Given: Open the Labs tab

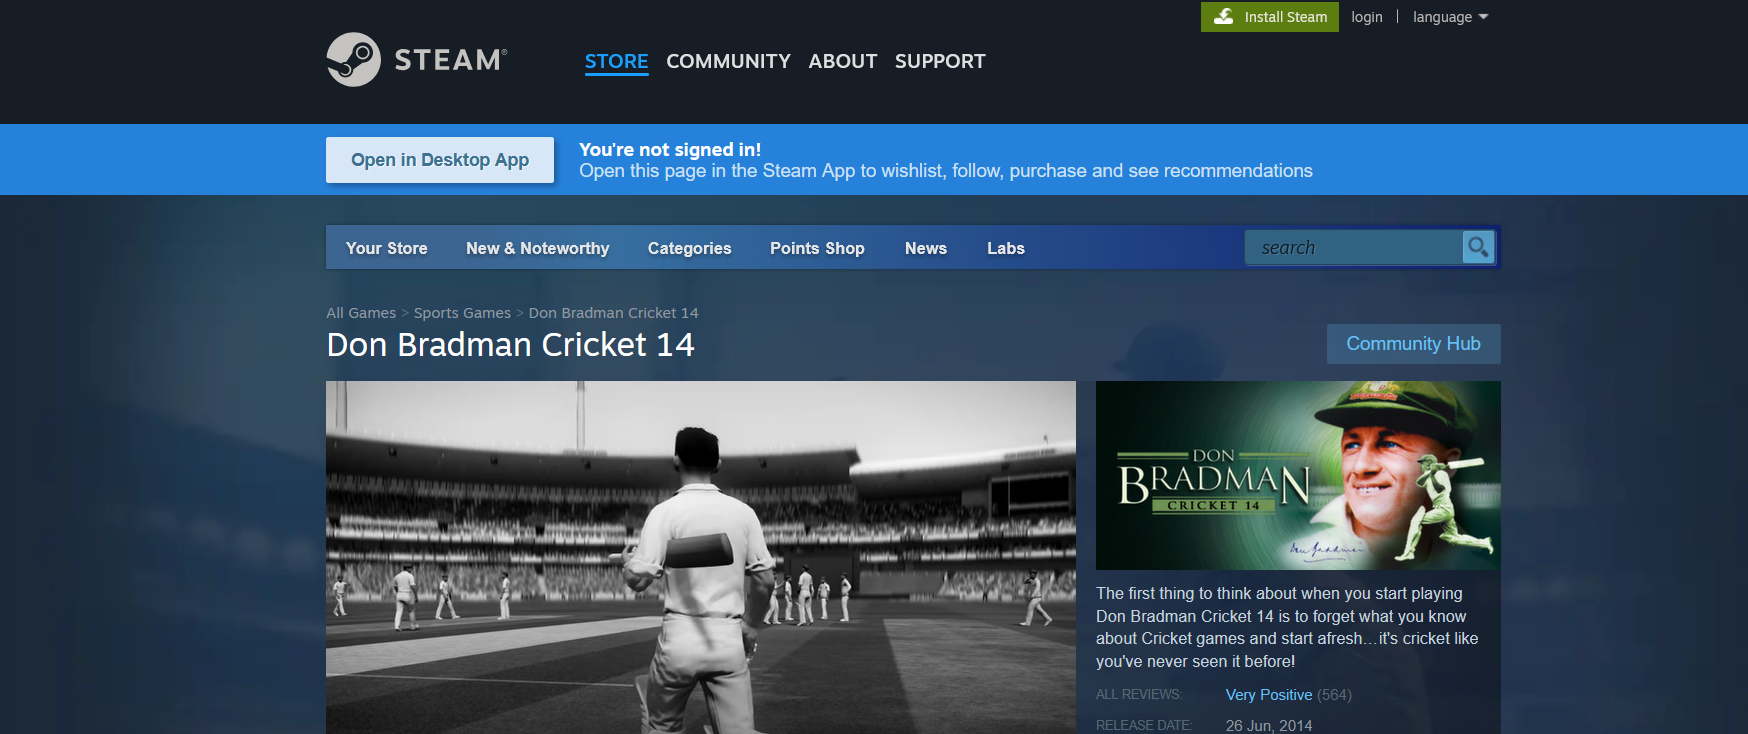Looking at the screenshot, I should (x=1005, y=248).
